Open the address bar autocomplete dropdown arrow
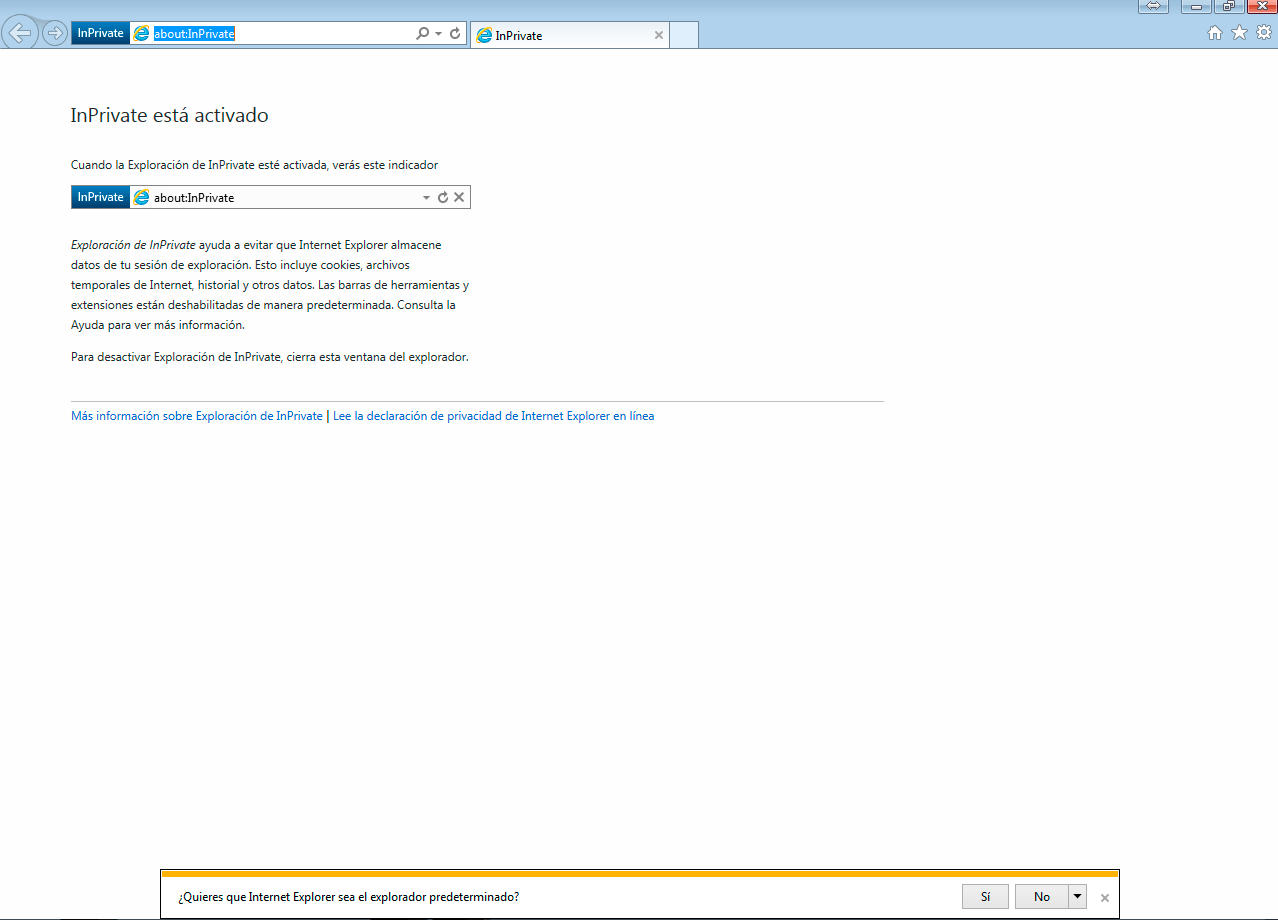The width and height of the screenshot is (1278, 920). pyautogui.click(x=438, y=34)
